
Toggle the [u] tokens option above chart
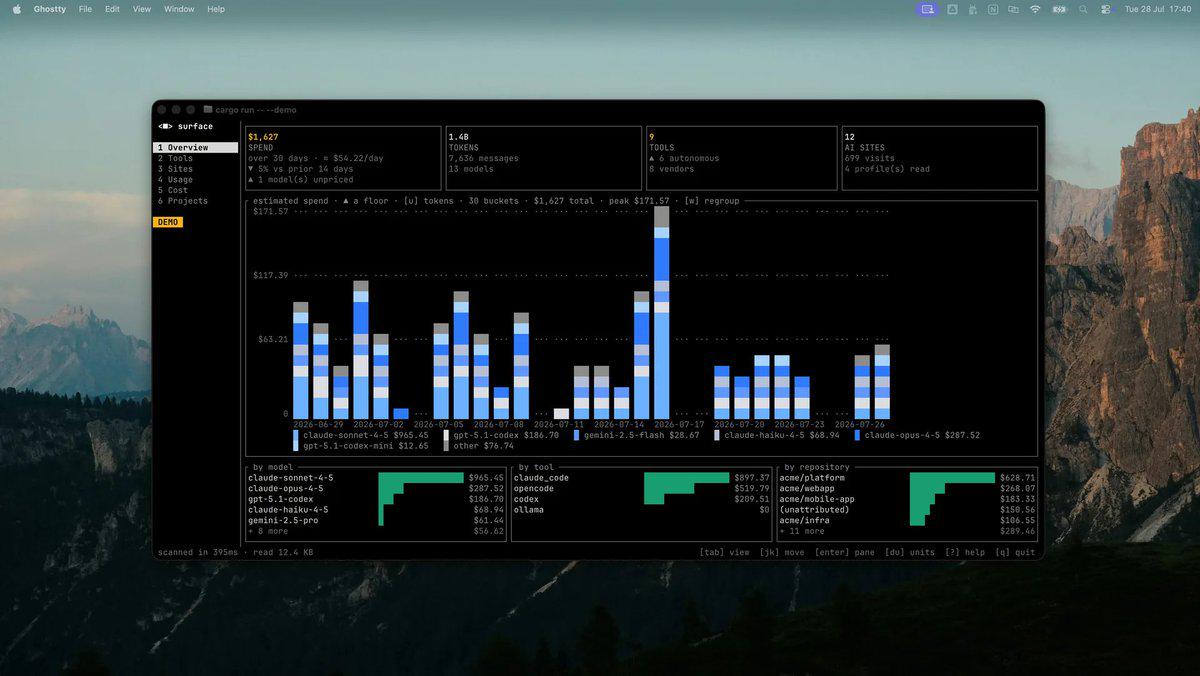pyautogui.click(x=430, y=201)
